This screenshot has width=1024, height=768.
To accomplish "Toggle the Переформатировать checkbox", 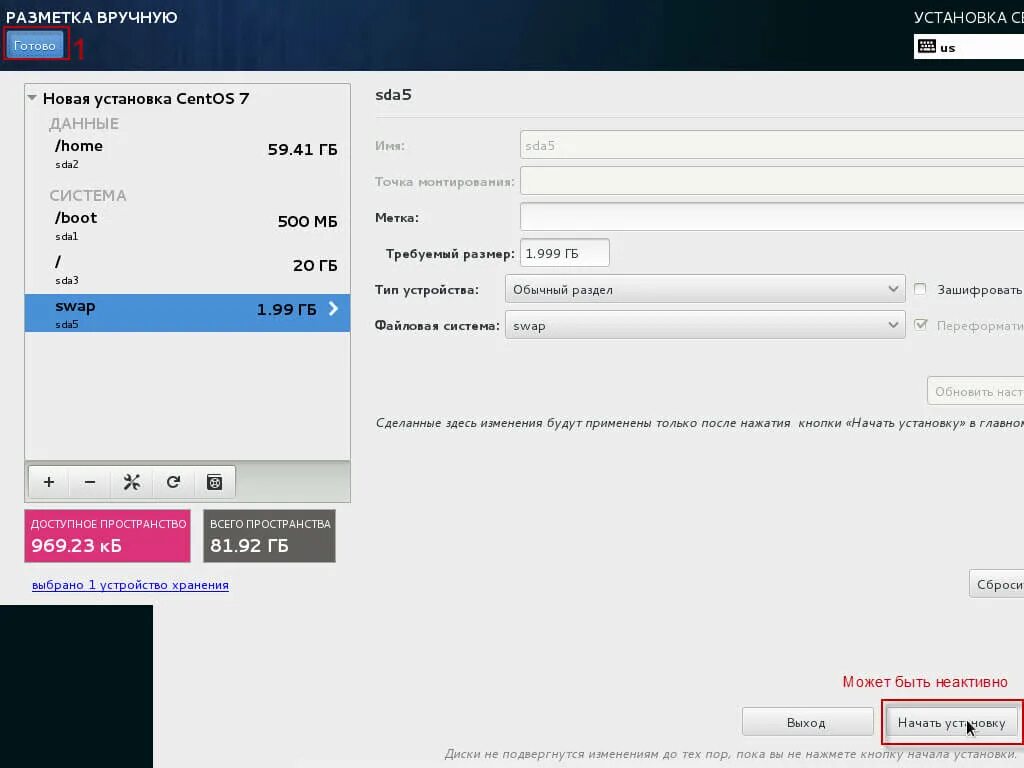I will (921, 325).
